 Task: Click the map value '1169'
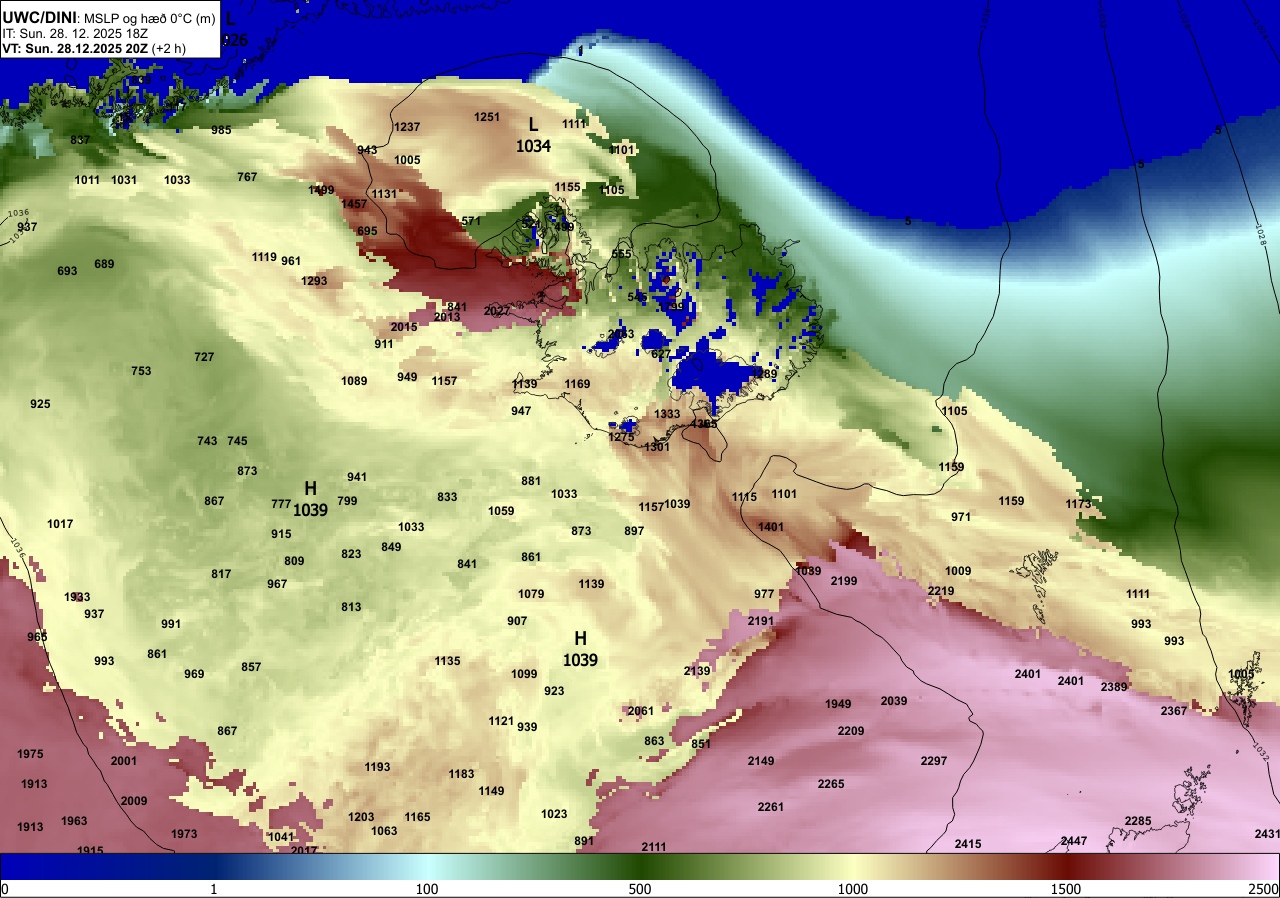[577, 384]
